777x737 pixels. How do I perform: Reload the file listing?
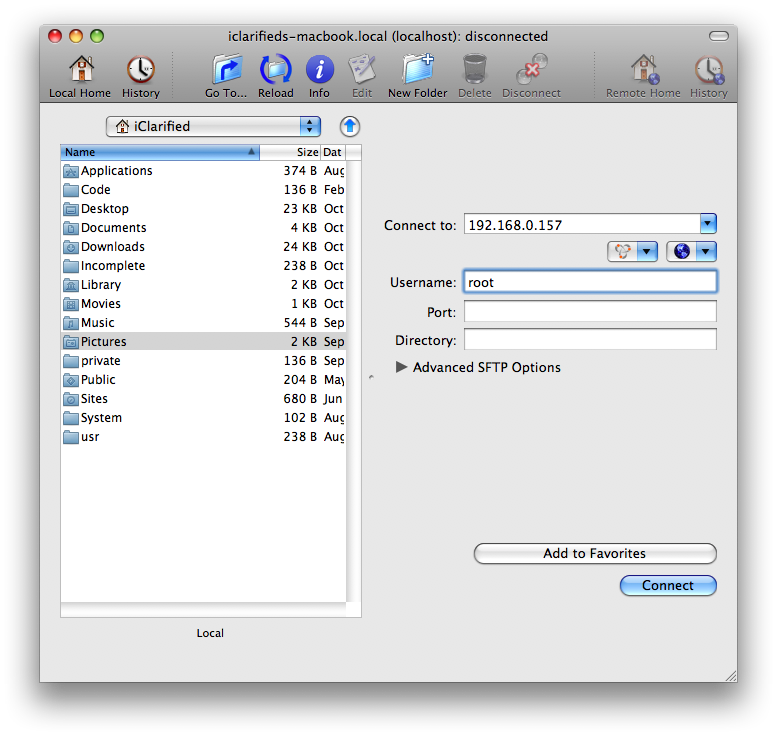click(x=276, y=71)
